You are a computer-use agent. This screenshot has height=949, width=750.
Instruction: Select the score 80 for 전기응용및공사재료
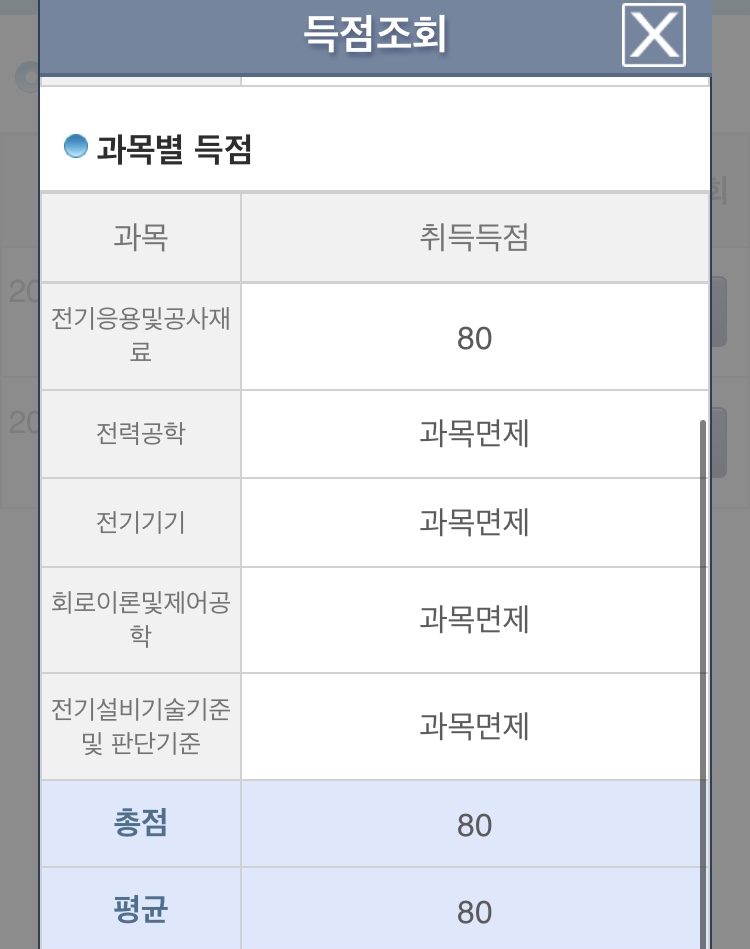pyautogui.click(x=474, y=338)
